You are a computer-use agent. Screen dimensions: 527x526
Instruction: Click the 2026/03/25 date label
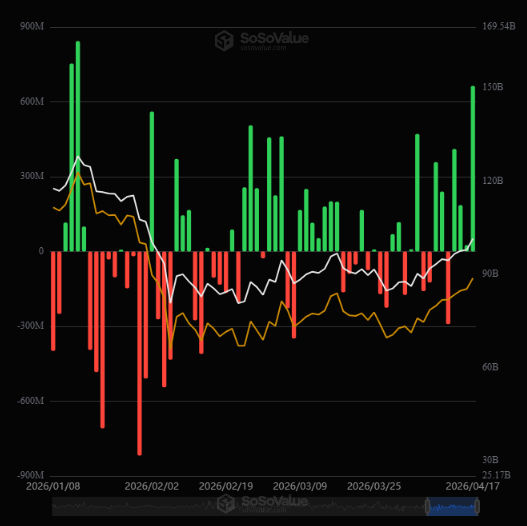click(x=374, y=486)
